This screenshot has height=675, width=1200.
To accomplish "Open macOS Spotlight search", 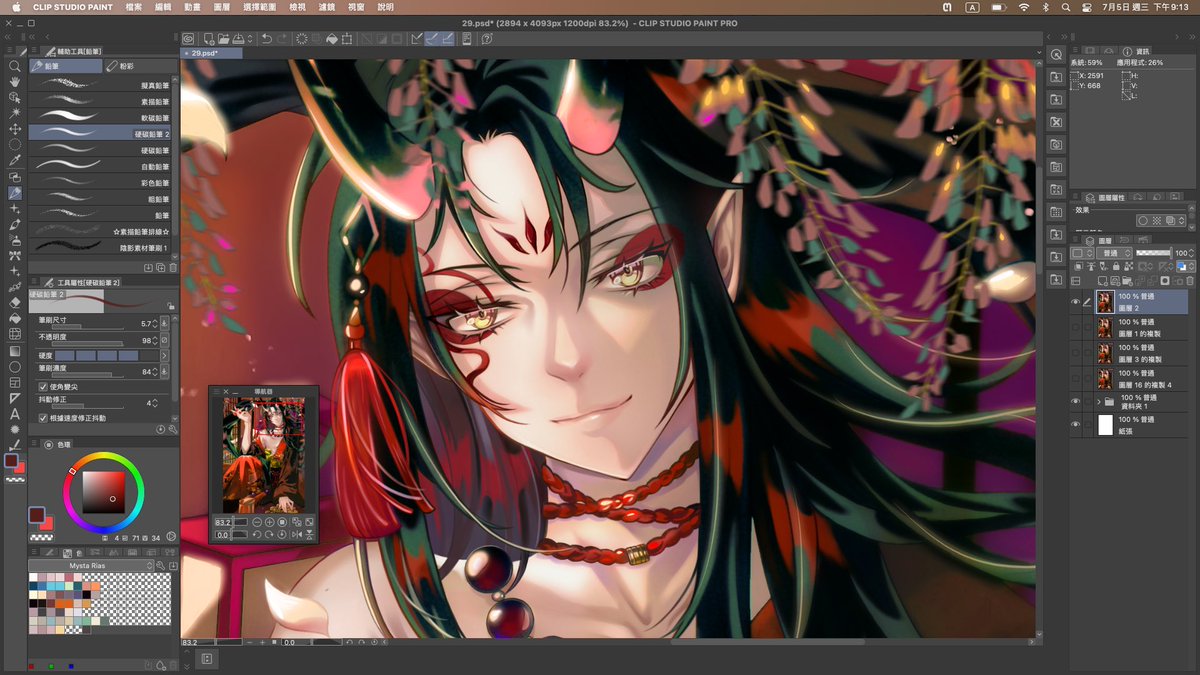I will (x=1068, y=7).
